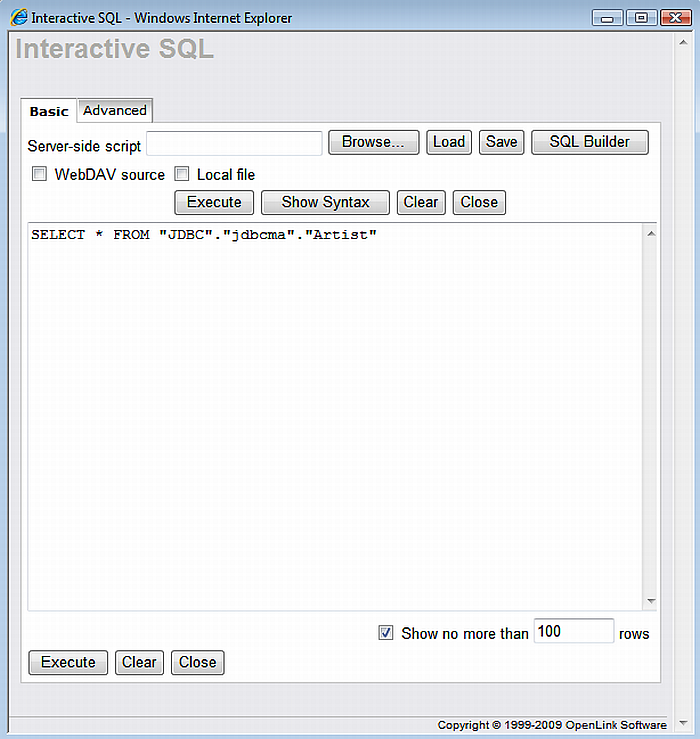This screenshot has height=739, width=700.
Task: Click the bottom Execute button
Action: [68, 662]
